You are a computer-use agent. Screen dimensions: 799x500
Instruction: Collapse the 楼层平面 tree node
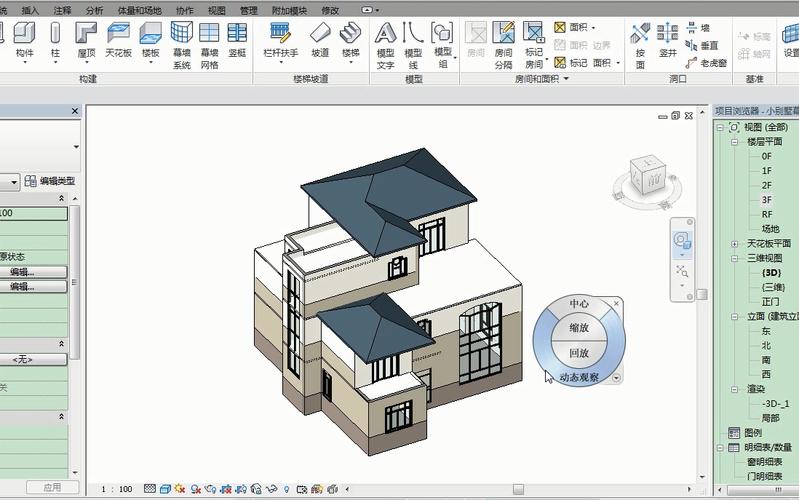(x=735, y=142)
